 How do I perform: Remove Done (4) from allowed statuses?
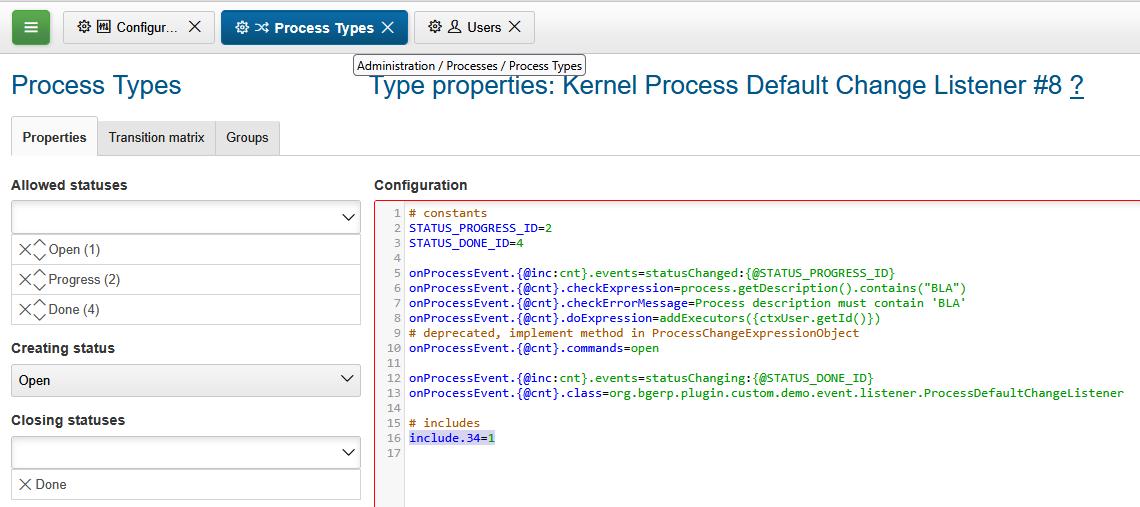point(25,310)
